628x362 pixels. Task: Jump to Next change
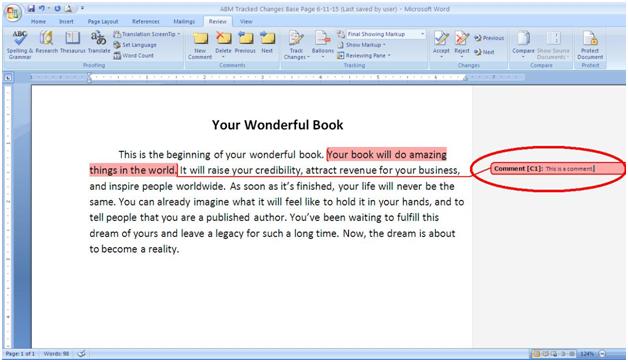[484, 52]
